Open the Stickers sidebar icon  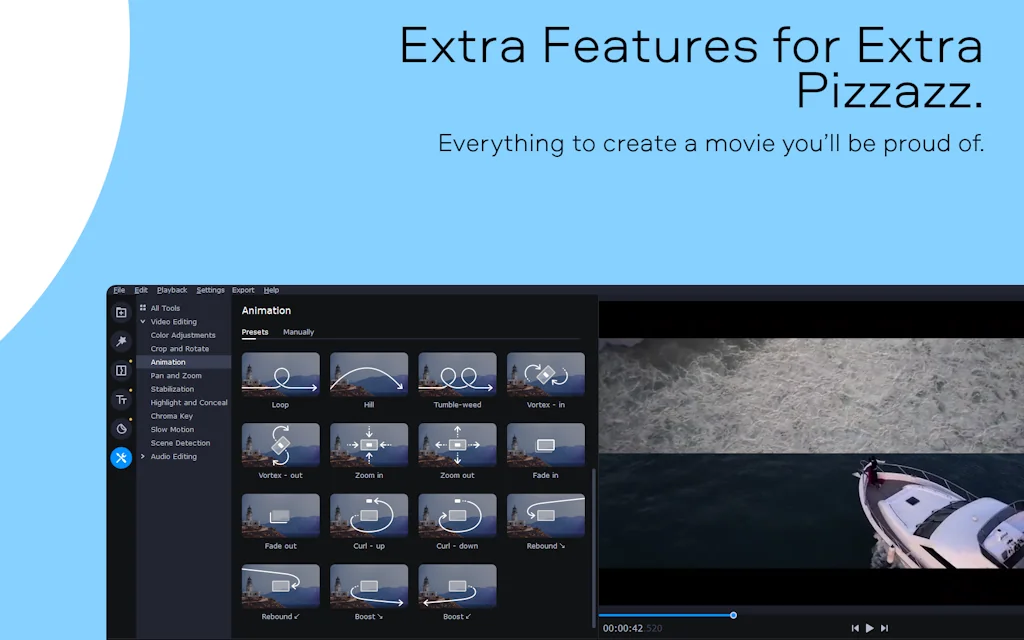click(x=121, y=428)
